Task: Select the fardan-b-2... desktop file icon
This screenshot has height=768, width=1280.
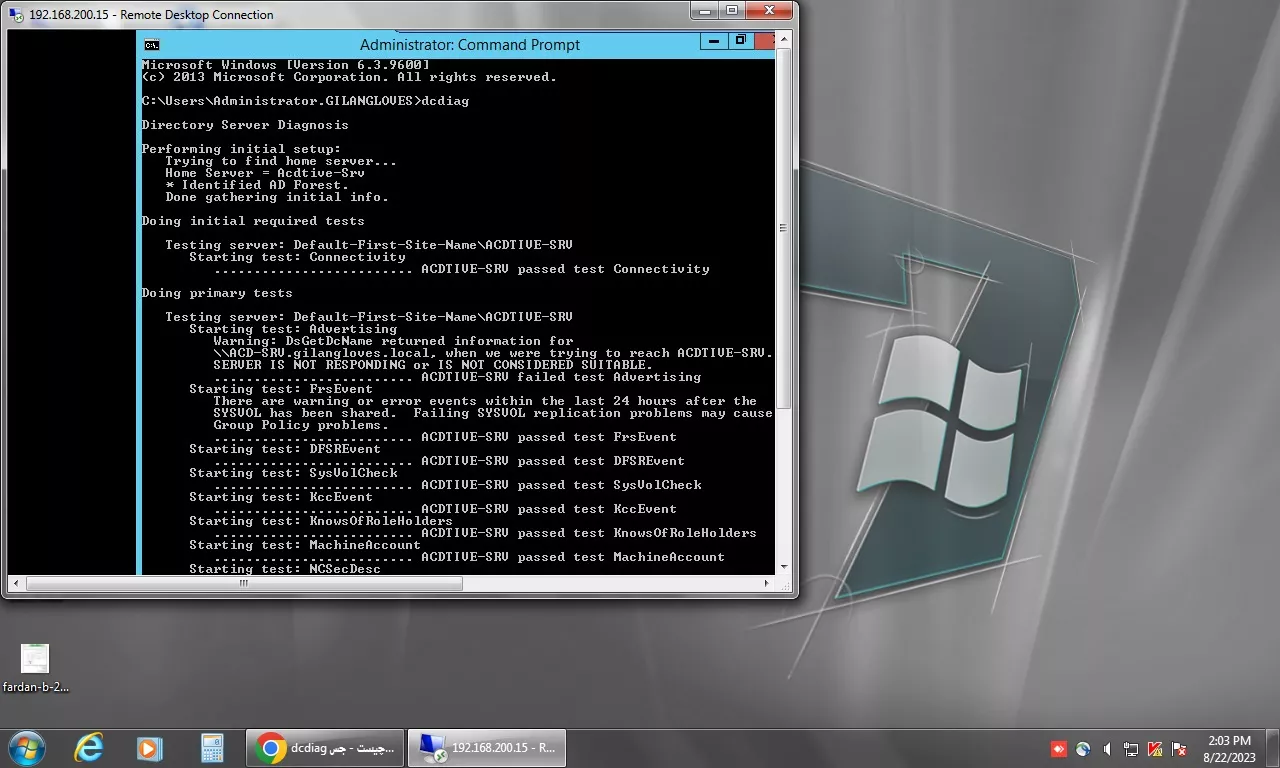Action: point(35,668)
